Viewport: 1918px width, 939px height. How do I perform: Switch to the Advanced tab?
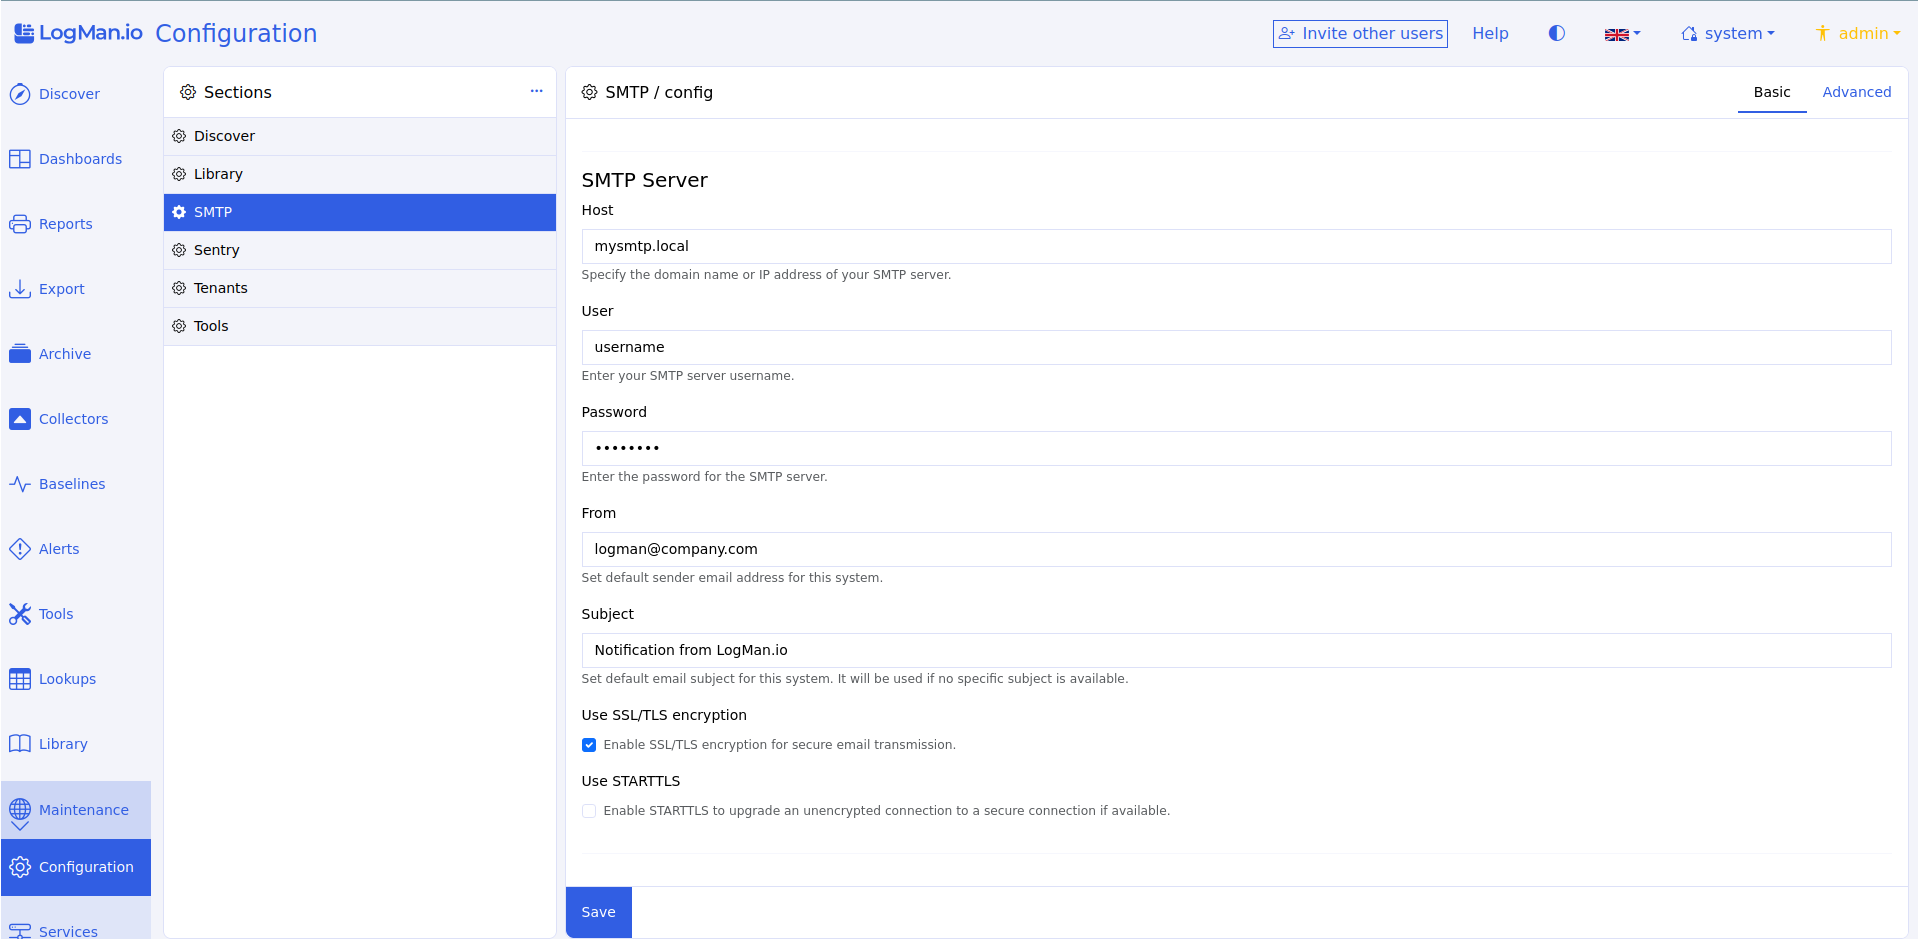pyautogui.click(x=1856, y=92)
